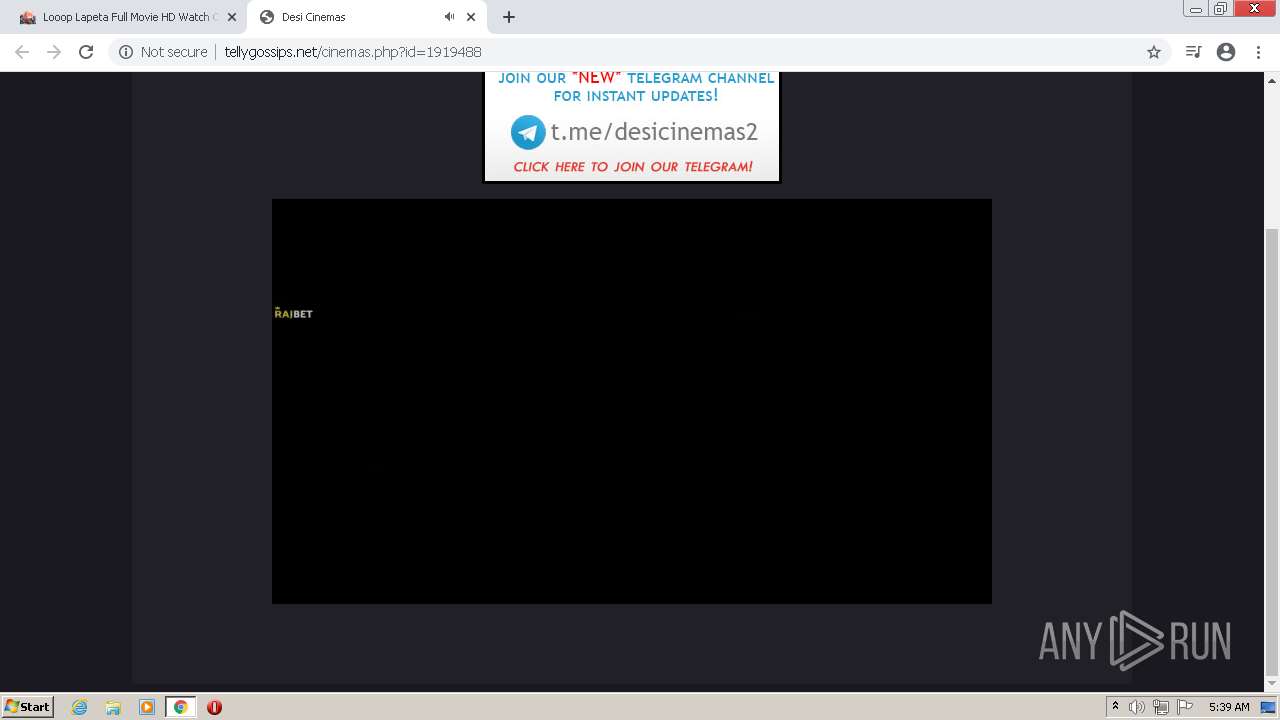Open volume control in system tray
Image resolution: width=1280 pixels, height=720 pixels.
(x=1137, y=707)
